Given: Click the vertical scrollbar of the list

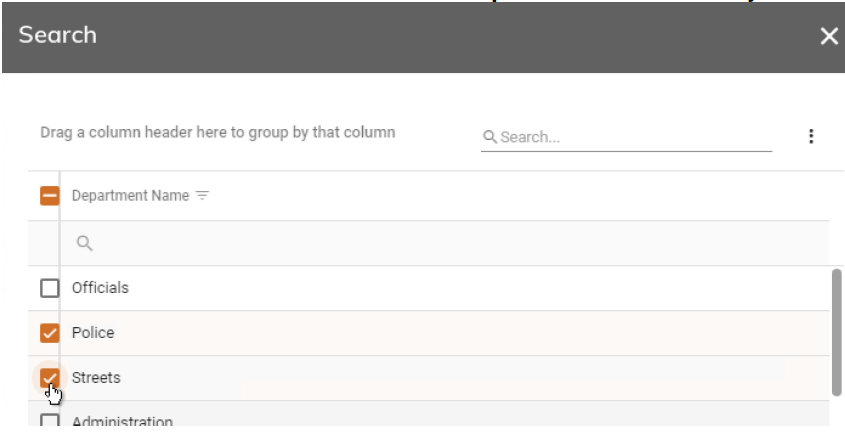Looking at the screenshot, I should (x=836, y=330).
